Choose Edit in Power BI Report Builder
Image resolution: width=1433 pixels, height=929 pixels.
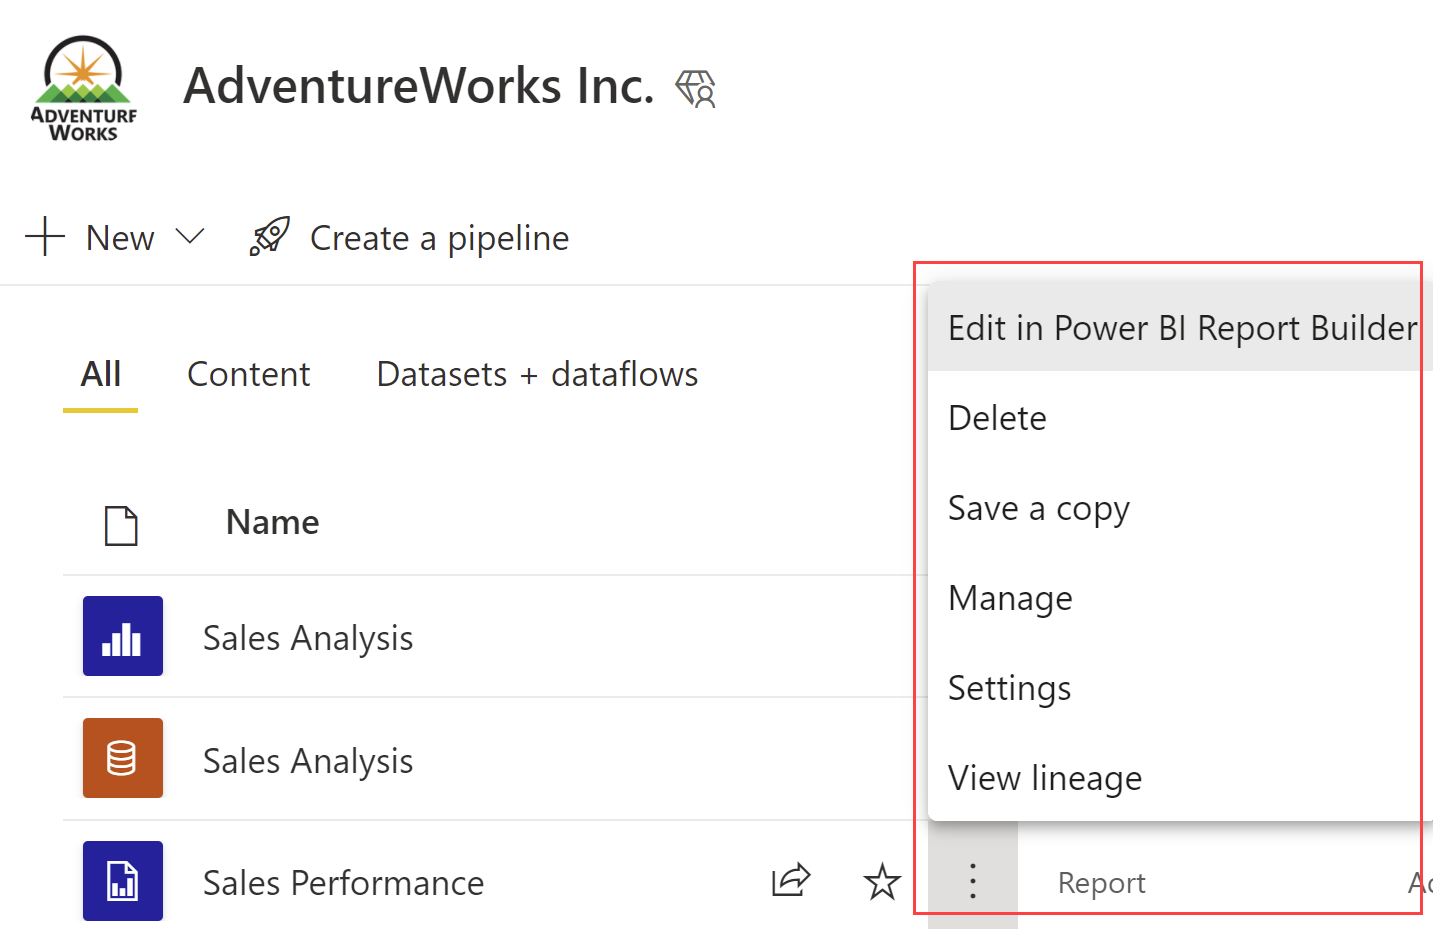pyautogui.click(x=1180, y=328)
